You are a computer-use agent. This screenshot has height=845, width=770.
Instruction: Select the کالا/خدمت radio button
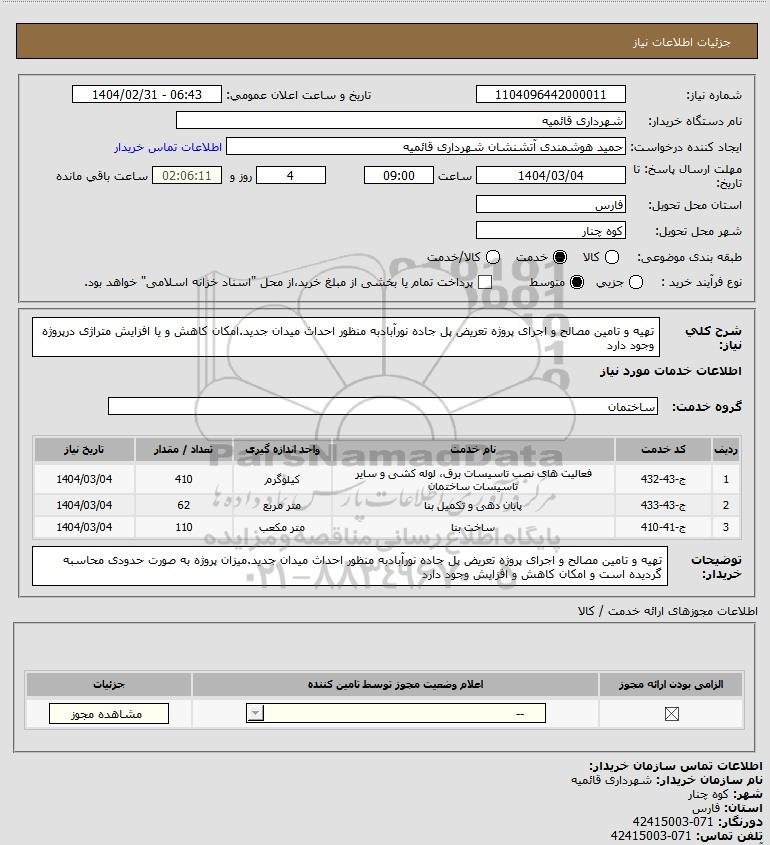pyautogui.click(x=492, y=258)
